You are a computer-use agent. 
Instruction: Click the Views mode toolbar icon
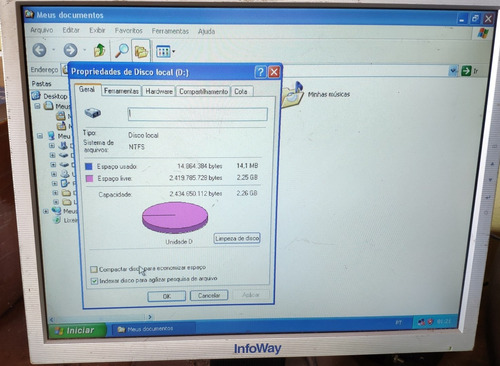[163, 51]
